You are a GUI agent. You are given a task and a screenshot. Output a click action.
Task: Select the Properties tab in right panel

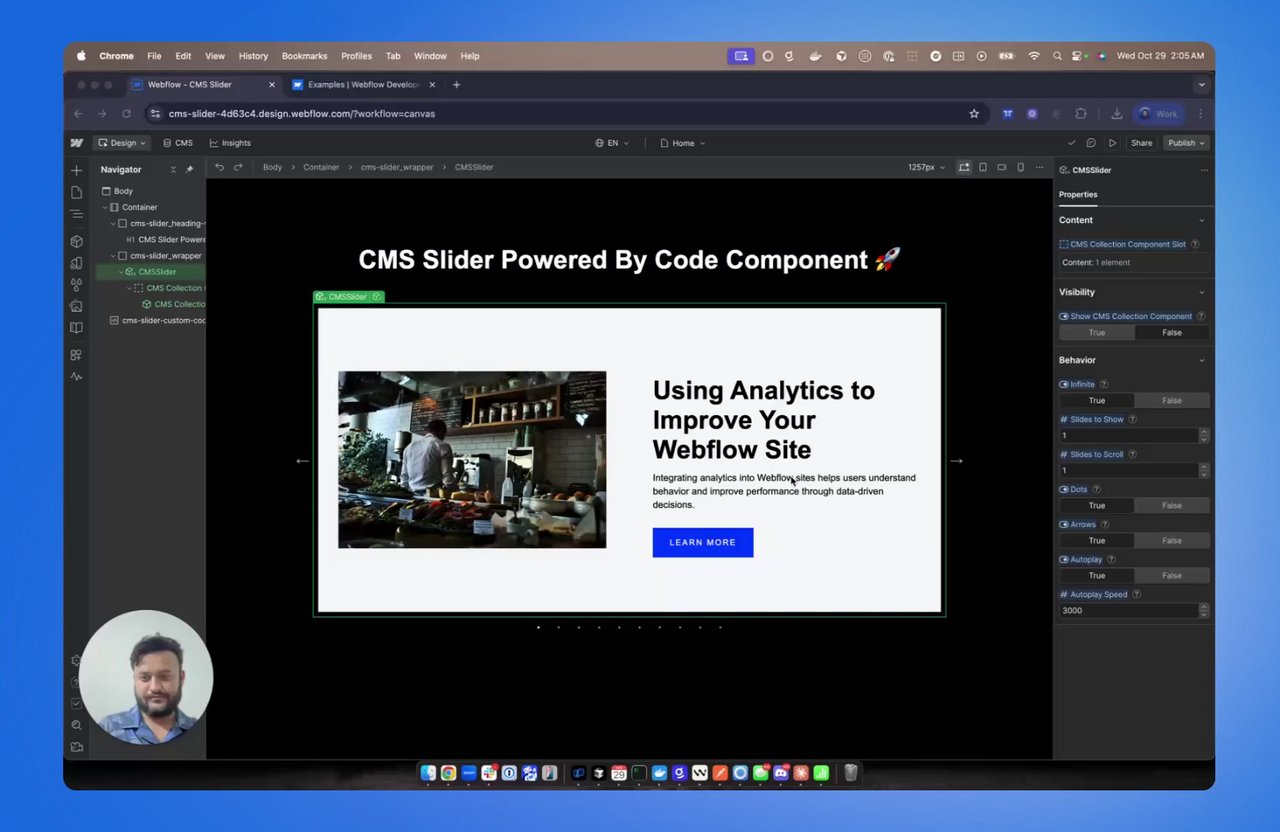pyautogui.click(x=1078, y=194)
